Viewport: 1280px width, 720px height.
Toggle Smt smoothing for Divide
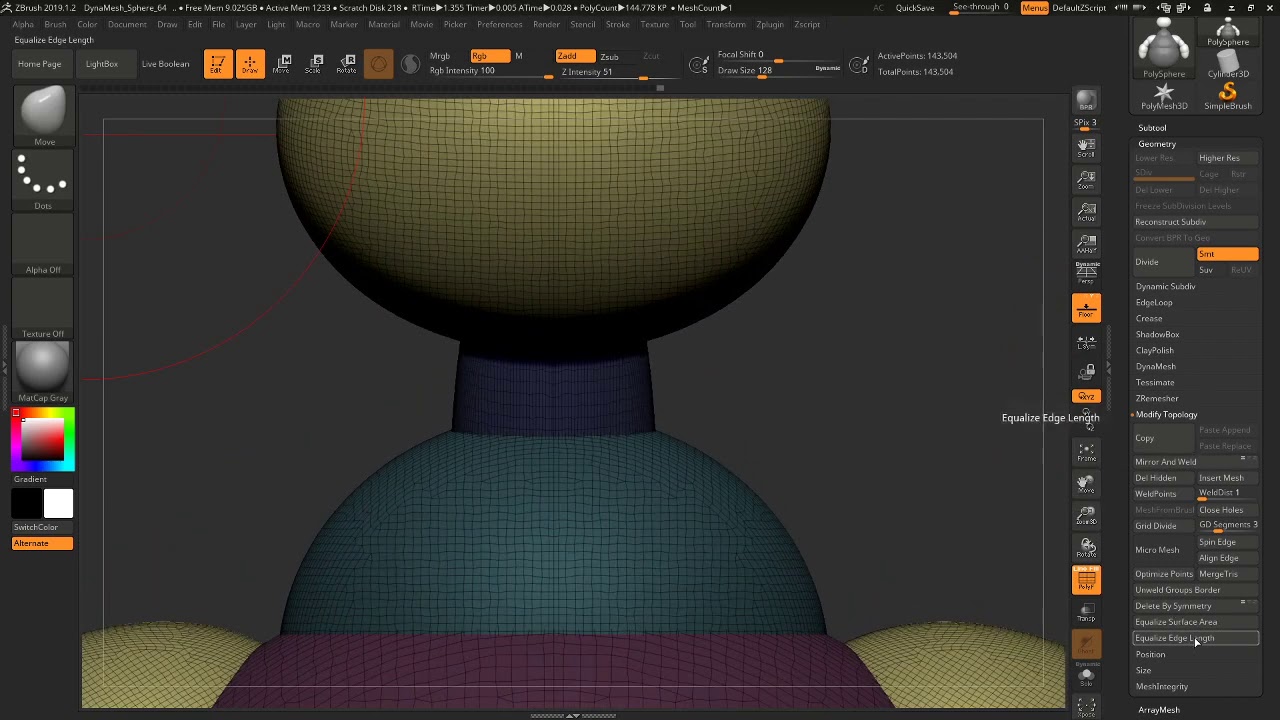[x=1227, y=254]
